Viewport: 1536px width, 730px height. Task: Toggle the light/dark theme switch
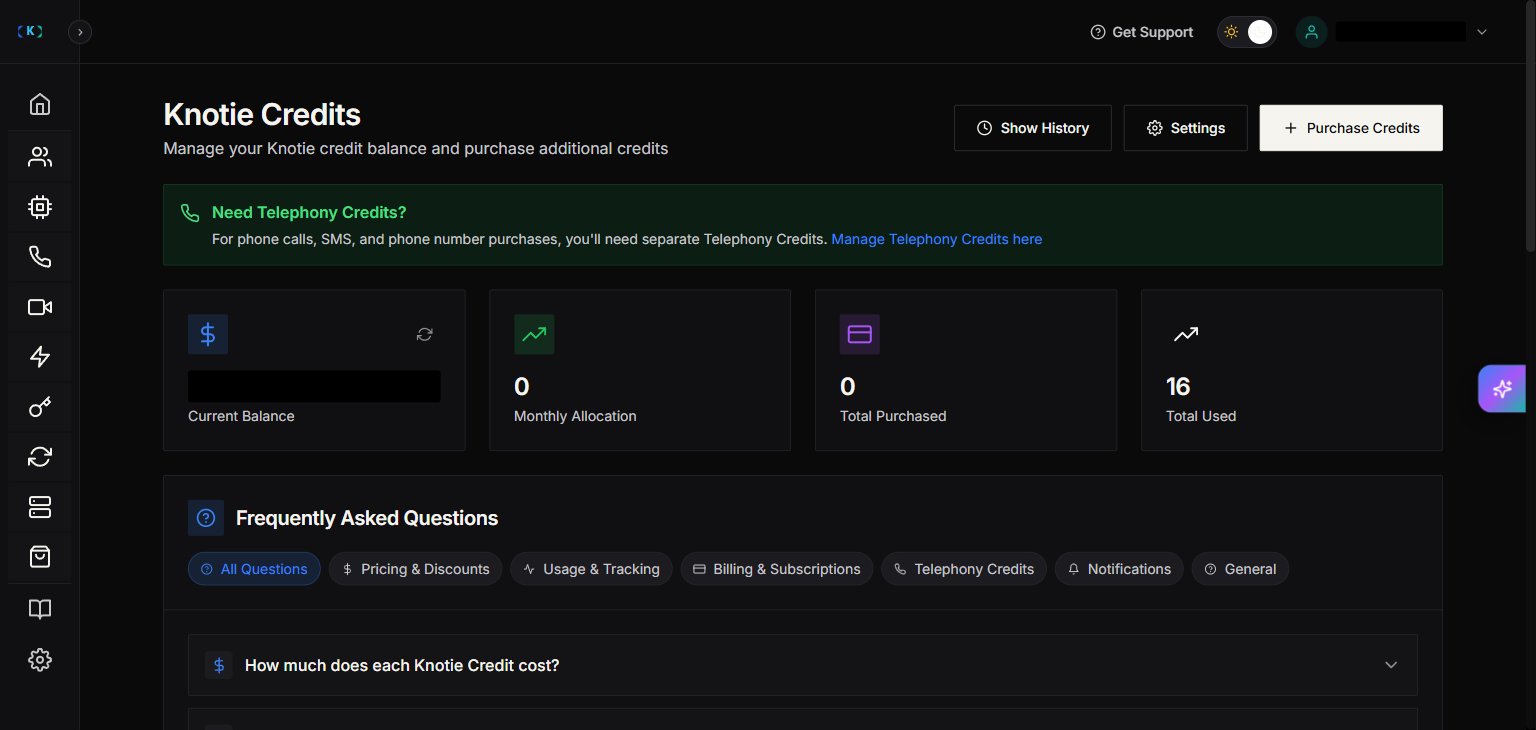(1246, 32)
